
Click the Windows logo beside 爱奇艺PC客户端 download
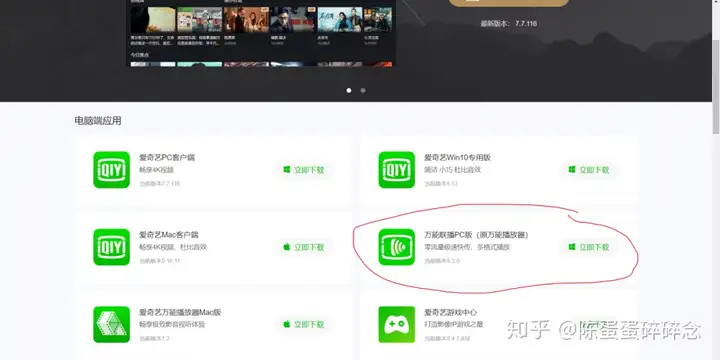click(x=287, y=169)
